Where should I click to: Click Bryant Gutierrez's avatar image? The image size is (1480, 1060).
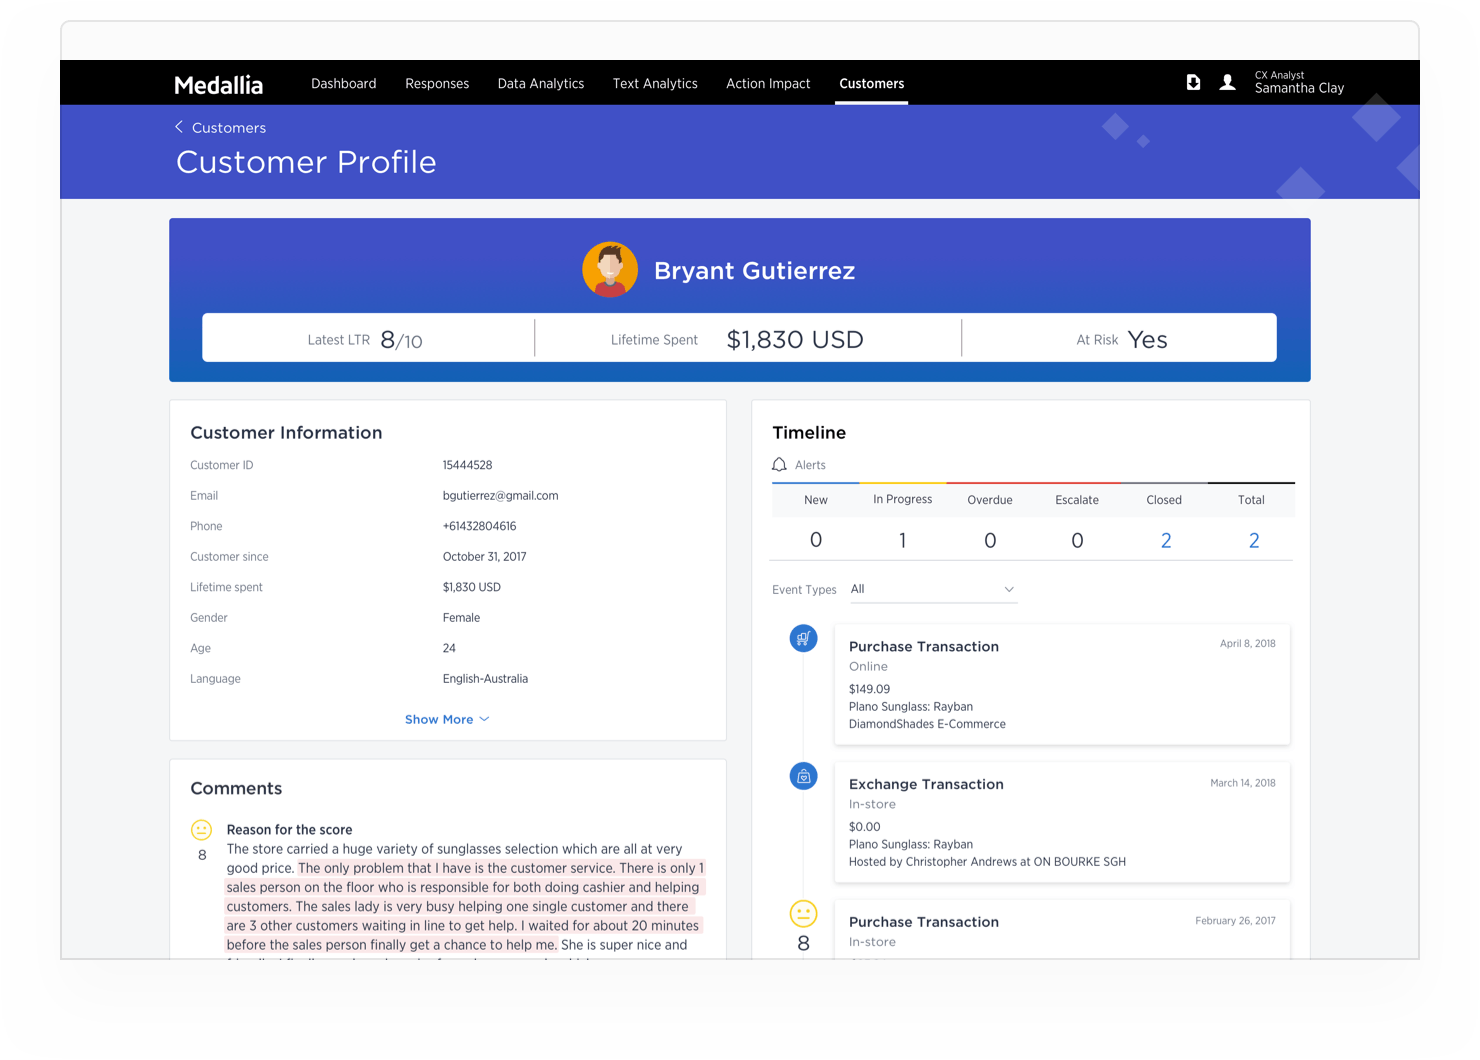[610, 269]
